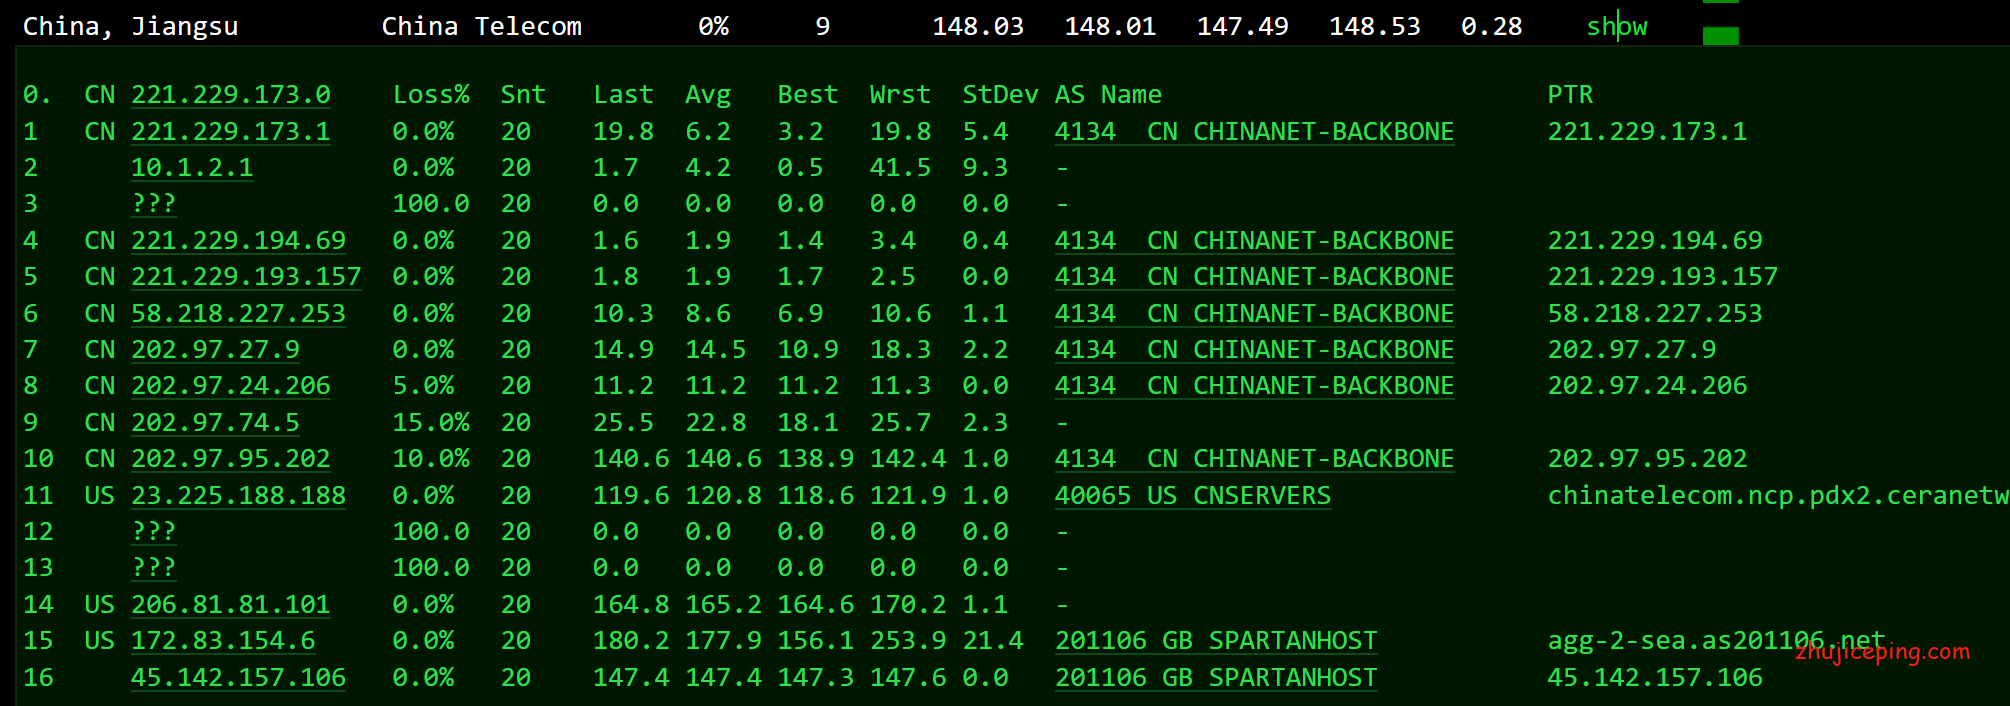Screen dimensions: 2010x706
Task: Open AS 4134 CHINANET-BACKBONE link in hop 10
Action: click(1255, 459)
